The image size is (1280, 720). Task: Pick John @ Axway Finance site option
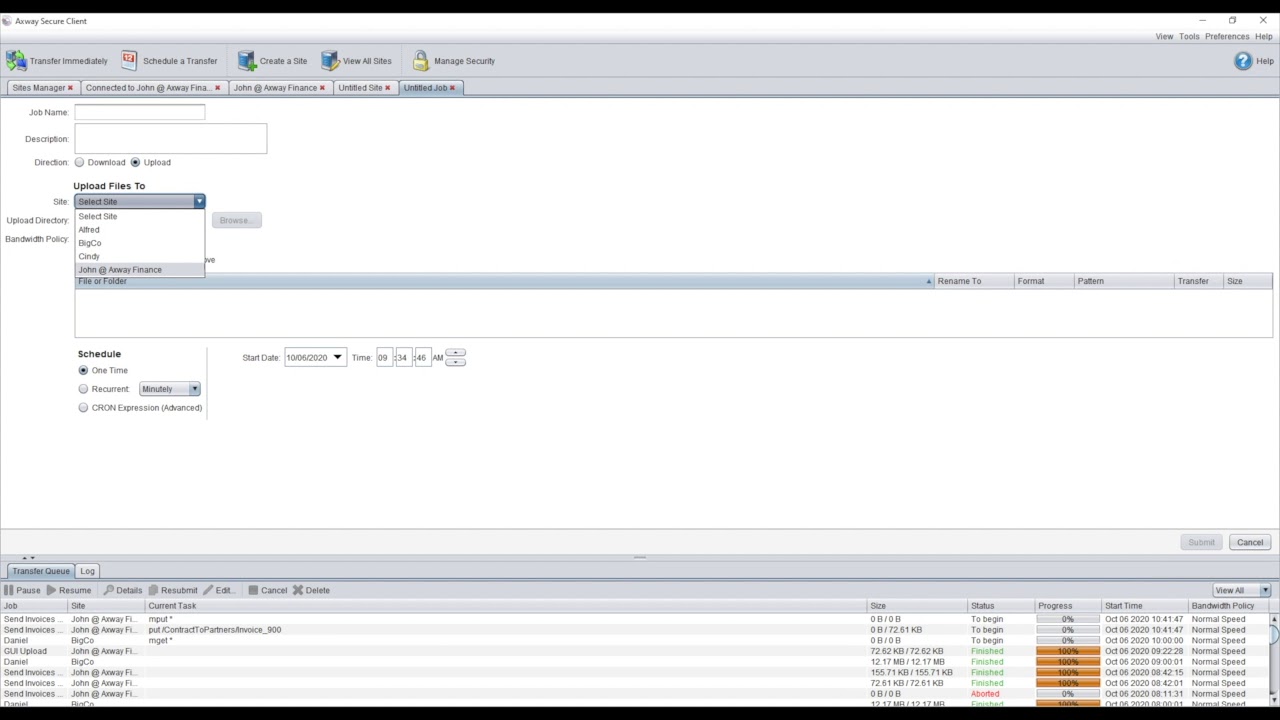click(x=139, y=270)
